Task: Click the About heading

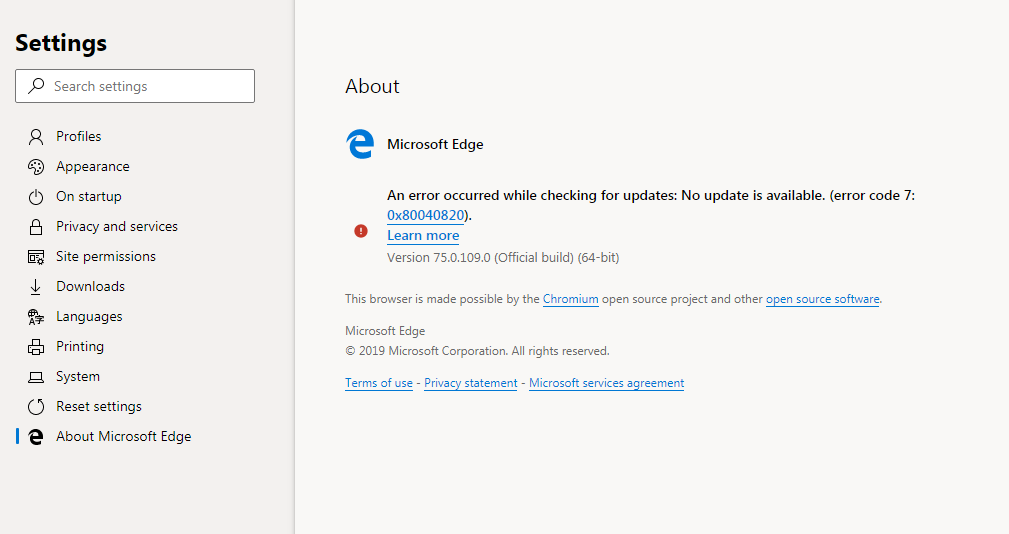Action: [372, 86]
